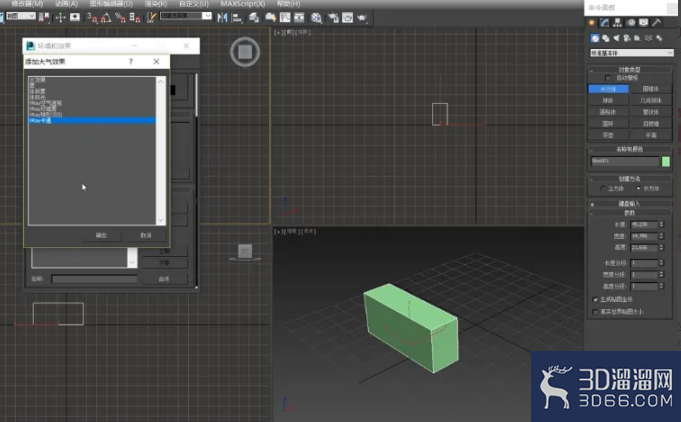681x422 pixels.
Task: Click the Length value field
Action: coord(645,224)
